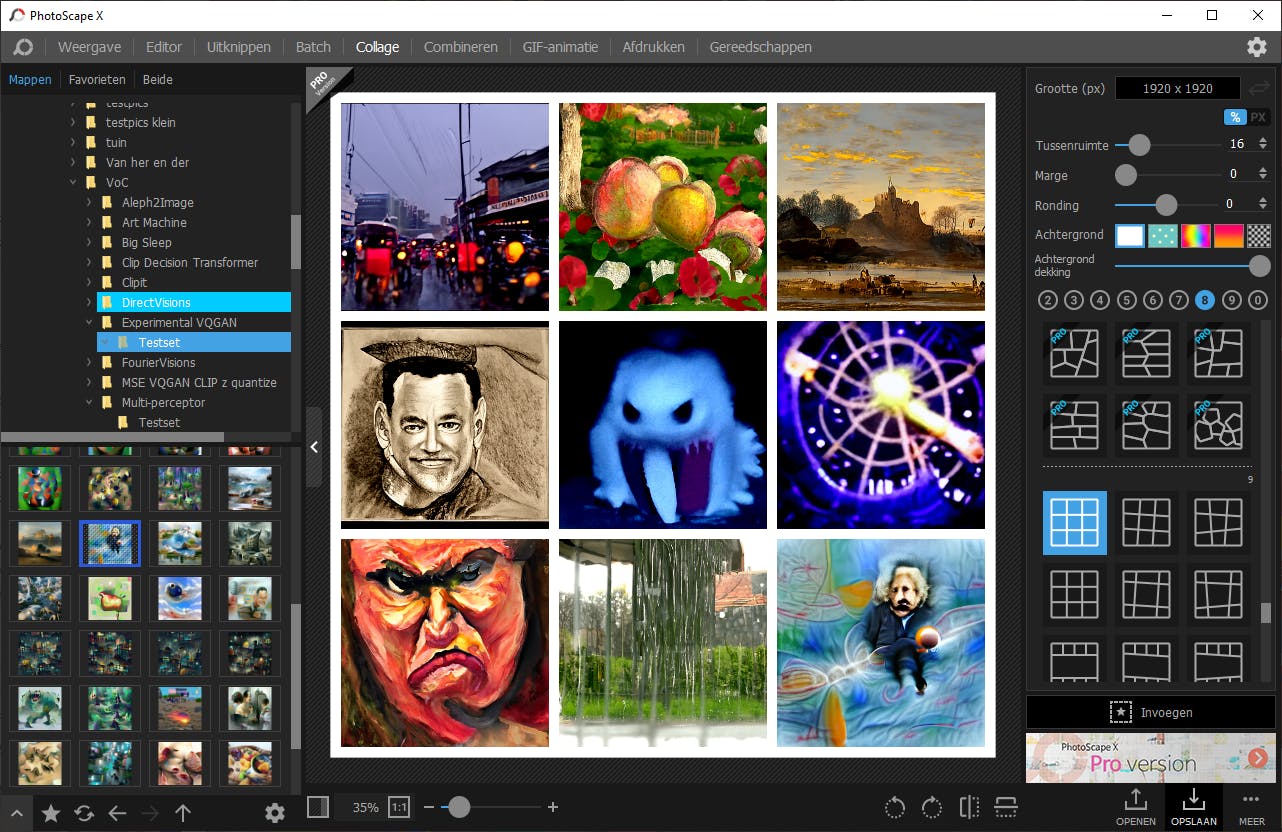Click the orange arrow on the Pro ad
The height and width of the screenshot is (832, 1282).
[1257, 759]
